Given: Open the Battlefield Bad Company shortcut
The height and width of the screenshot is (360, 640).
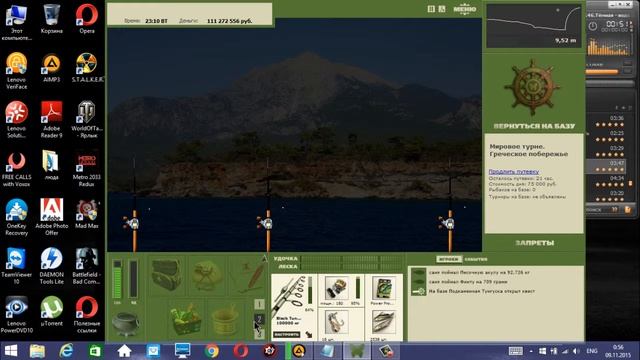Looking at the screenshot, I should pyautogui.click(x=87, y=266).
